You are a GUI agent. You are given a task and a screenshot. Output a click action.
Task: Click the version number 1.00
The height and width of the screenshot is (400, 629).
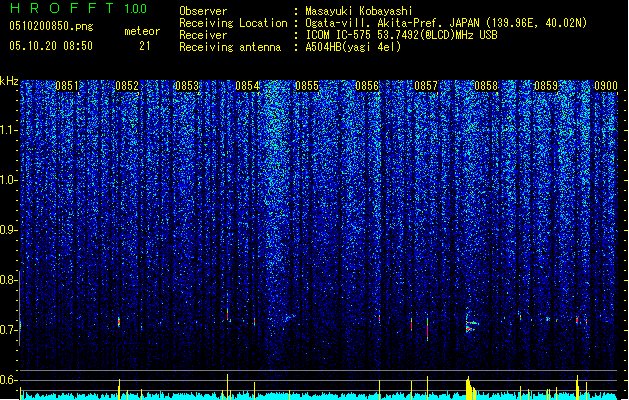click(x=135, y=8)
